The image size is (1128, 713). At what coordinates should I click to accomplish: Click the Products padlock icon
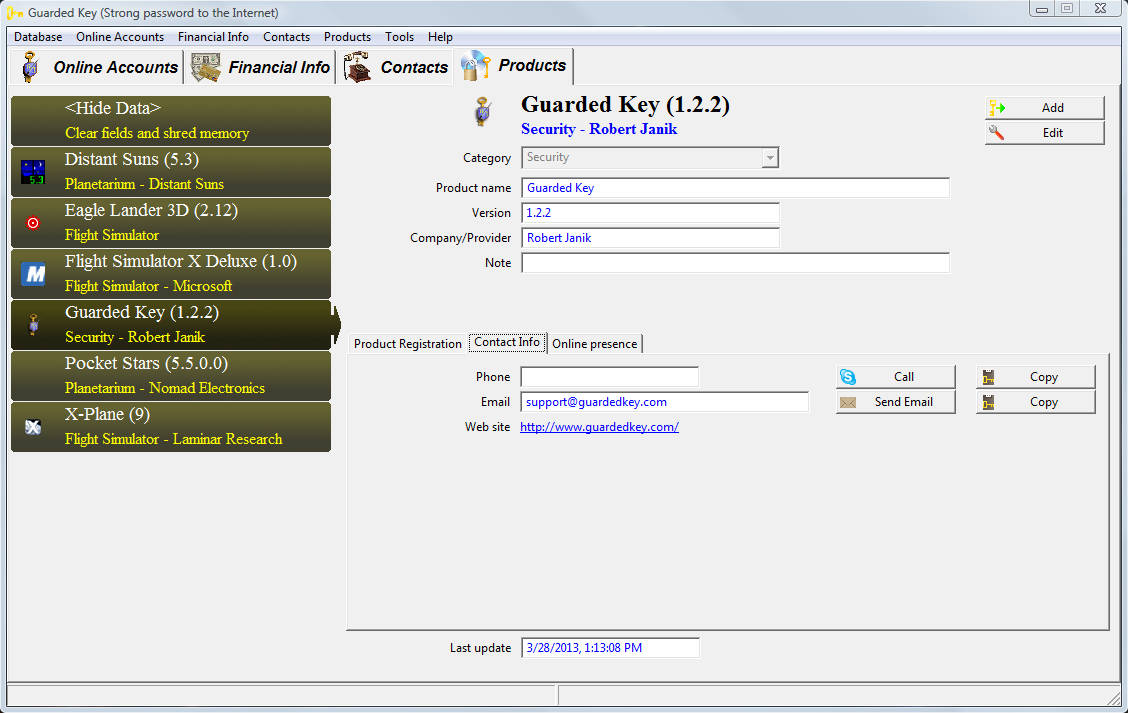475,65
